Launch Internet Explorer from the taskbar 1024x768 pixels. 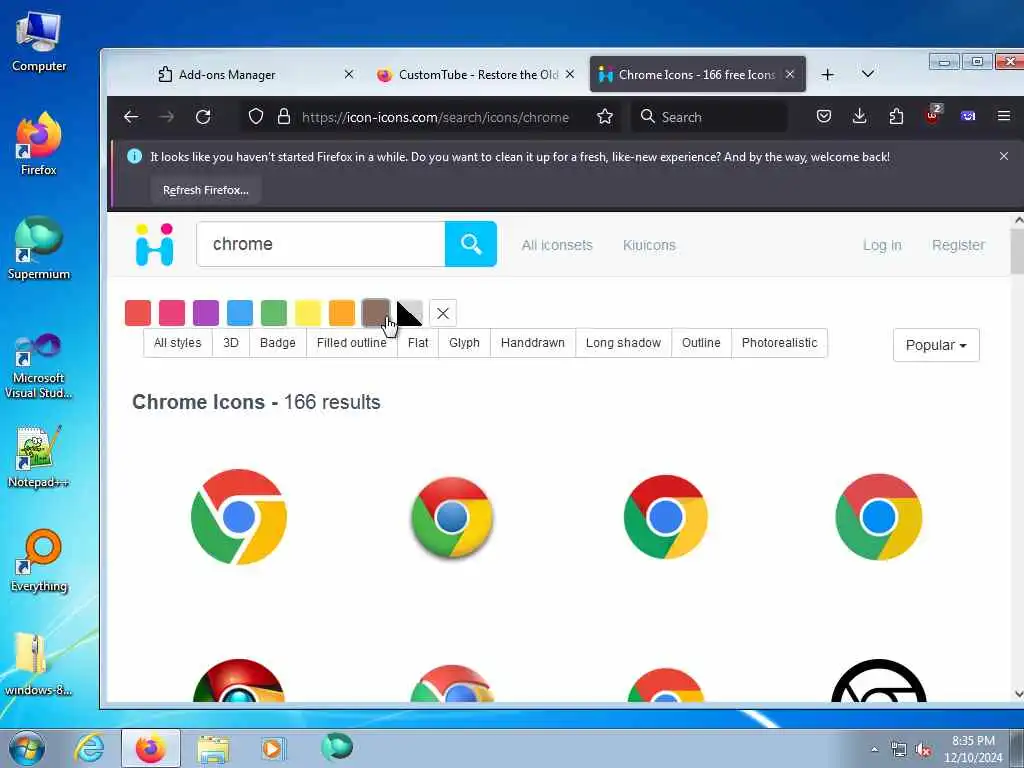click(x=89, y=748)
